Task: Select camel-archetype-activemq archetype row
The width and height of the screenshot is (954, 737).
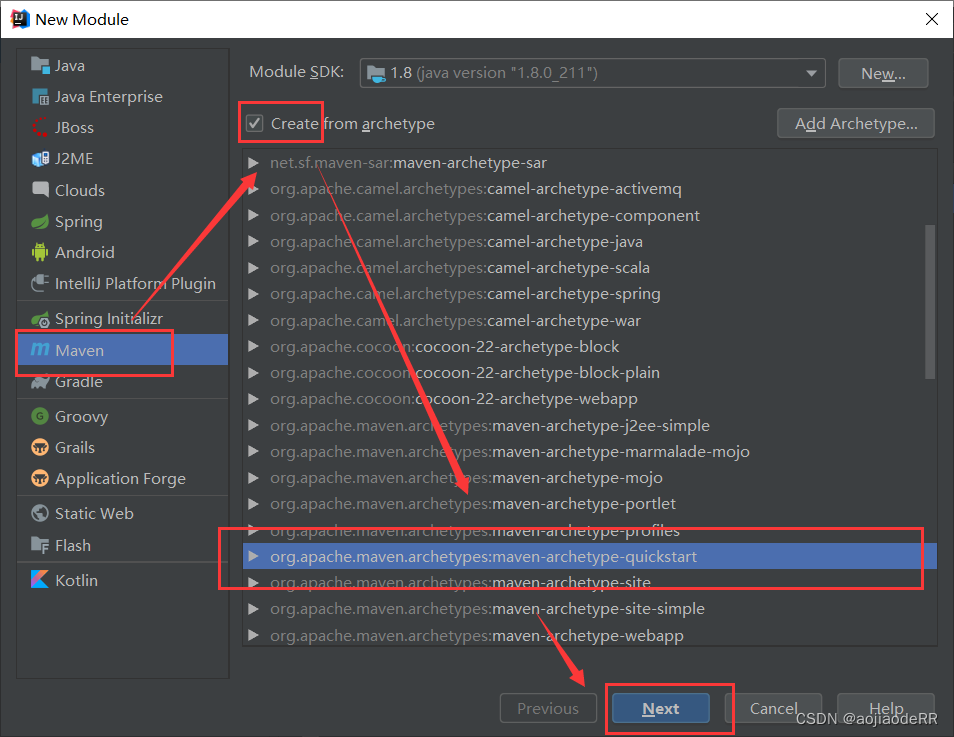Action: point(589,189)
